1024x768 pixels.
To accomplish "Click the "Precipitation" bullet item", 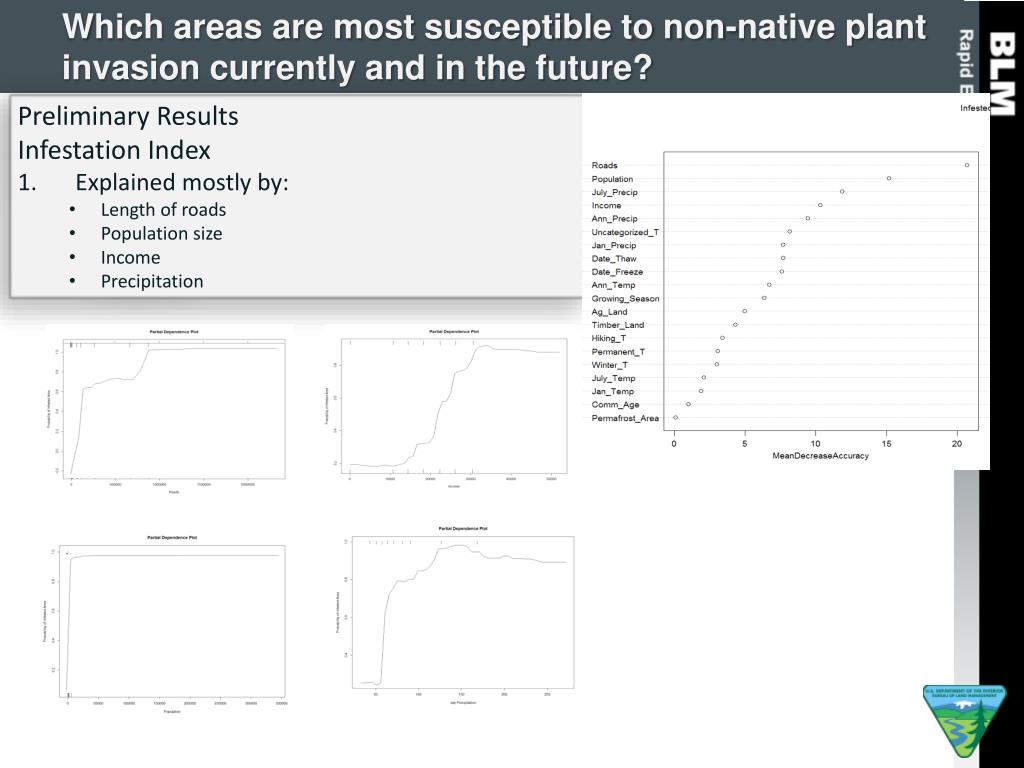I will [151, 282].
